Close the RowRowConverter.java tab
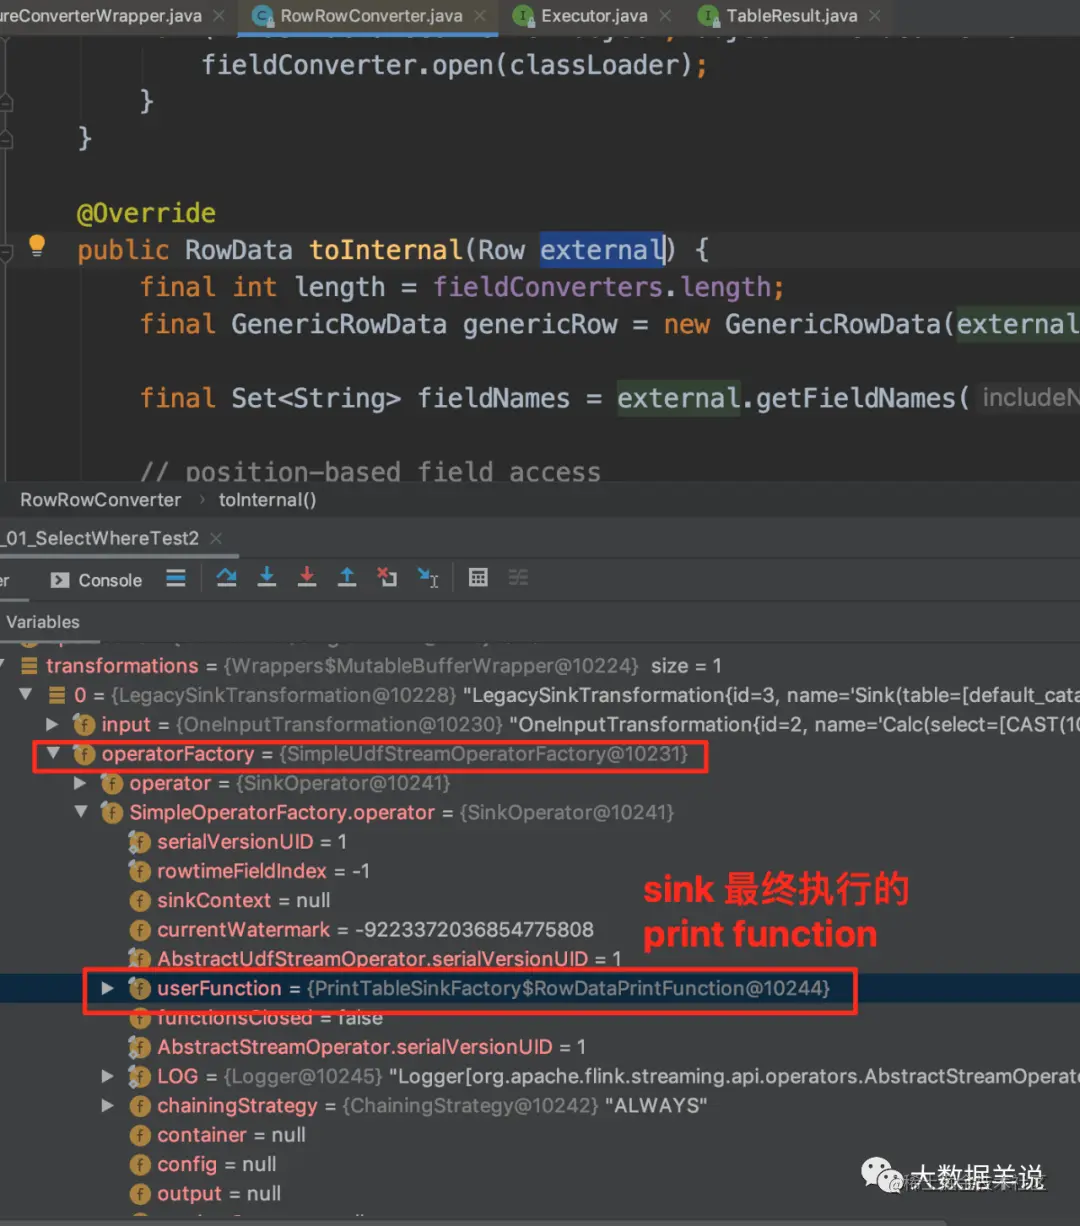The height and width of the screenshot is (1226, 1080). 480,16
